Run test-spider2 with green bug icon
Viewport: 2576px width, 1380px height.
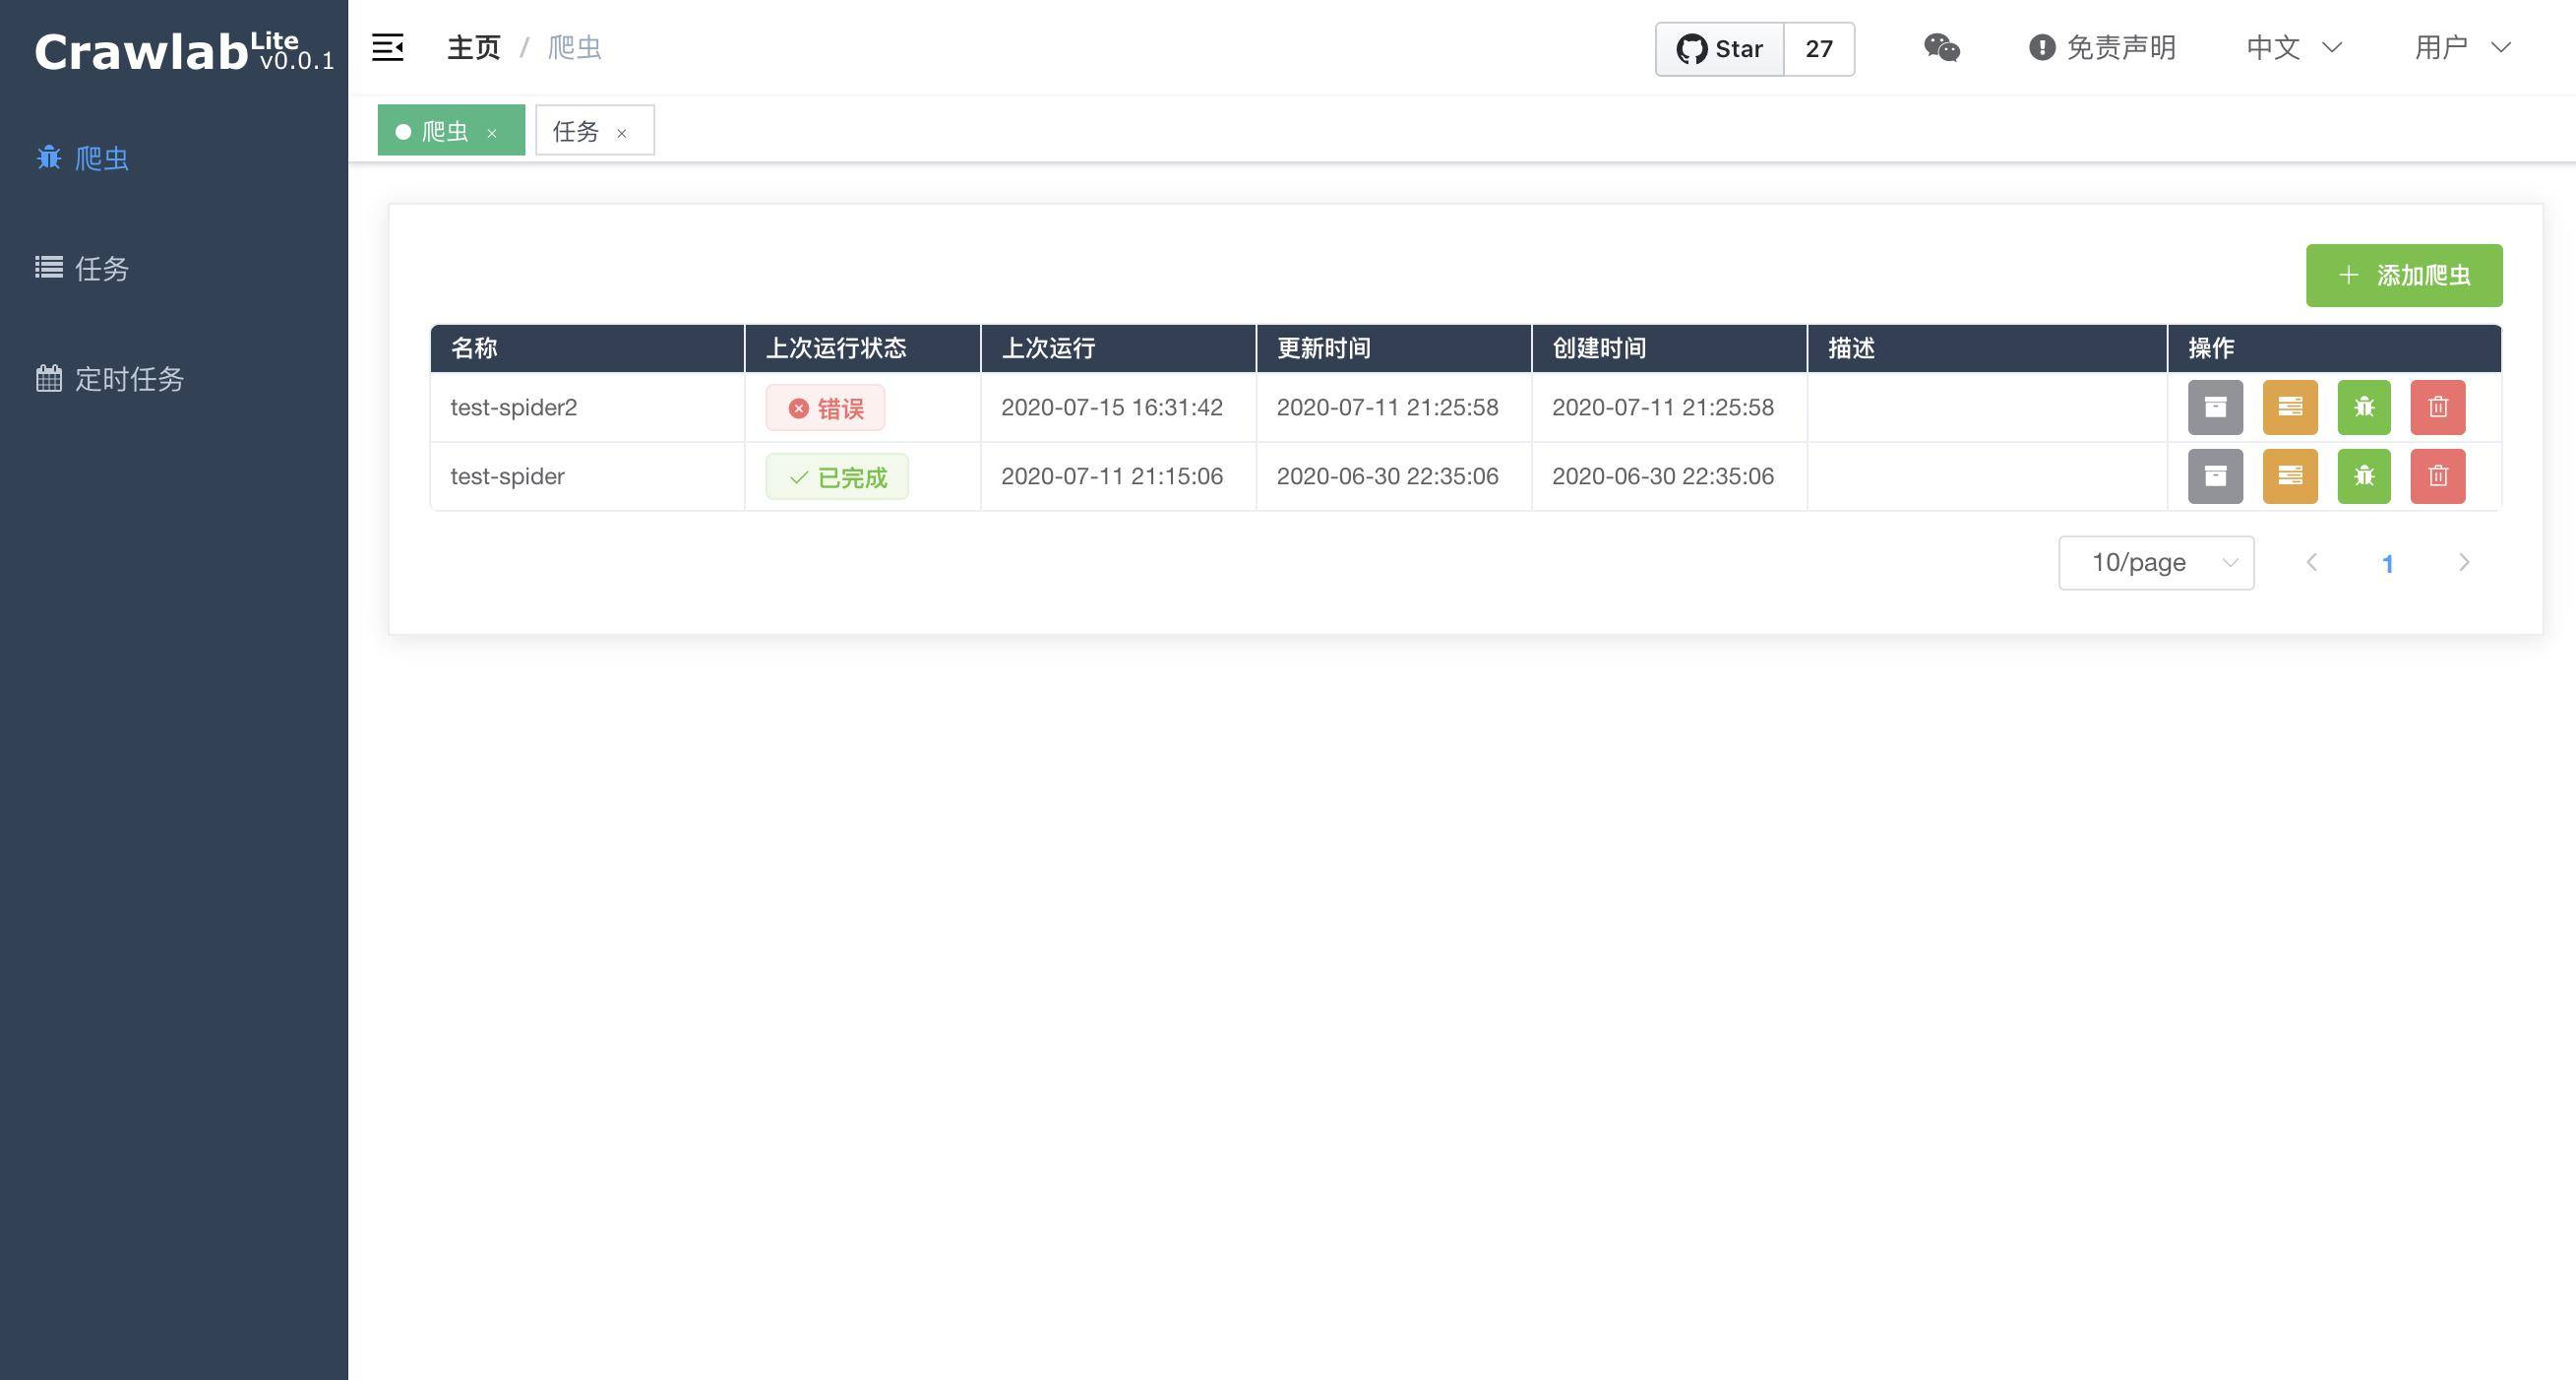point(2364,407)
